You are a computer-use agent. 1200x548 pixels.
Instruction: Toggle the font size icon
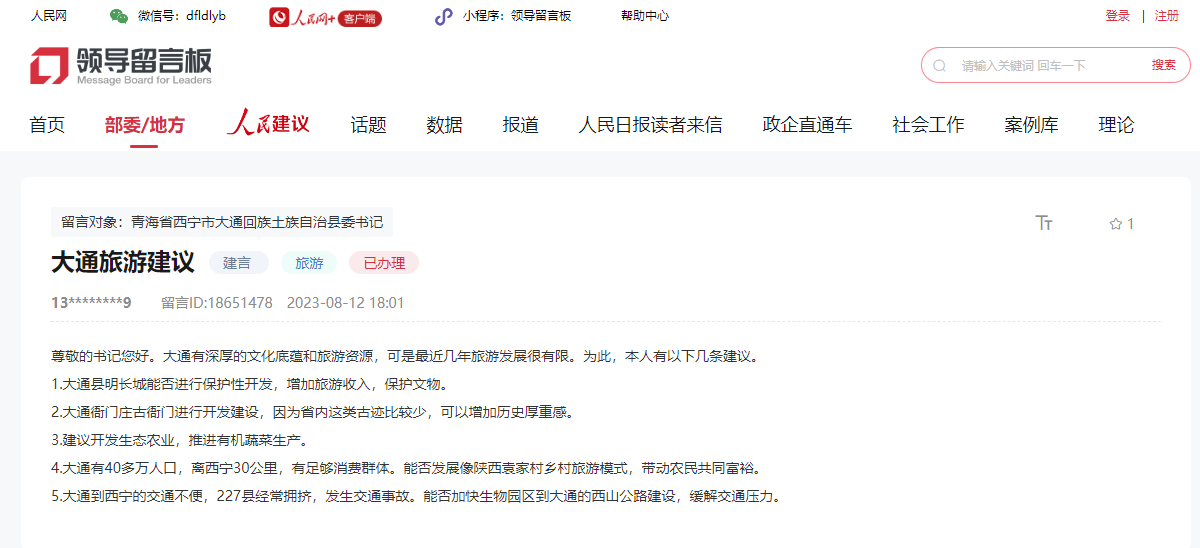(1044, 223)
